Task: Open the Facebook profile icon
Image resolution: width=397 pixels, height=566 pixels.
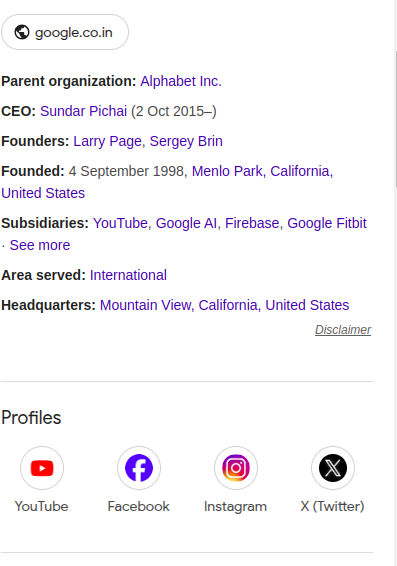Action: tap(139, 468)
